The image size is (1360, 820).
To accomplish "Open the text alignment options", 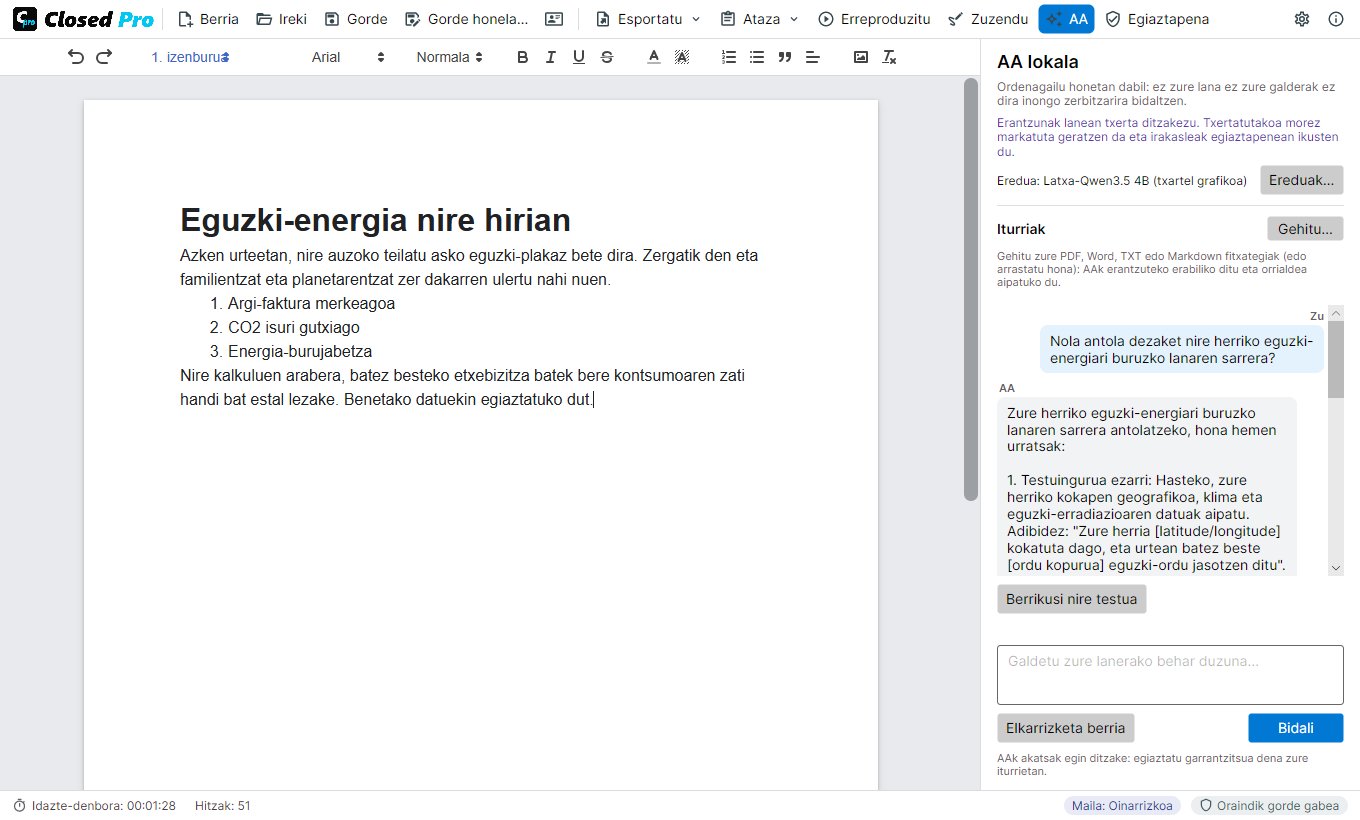I will [x=813, y=57].
